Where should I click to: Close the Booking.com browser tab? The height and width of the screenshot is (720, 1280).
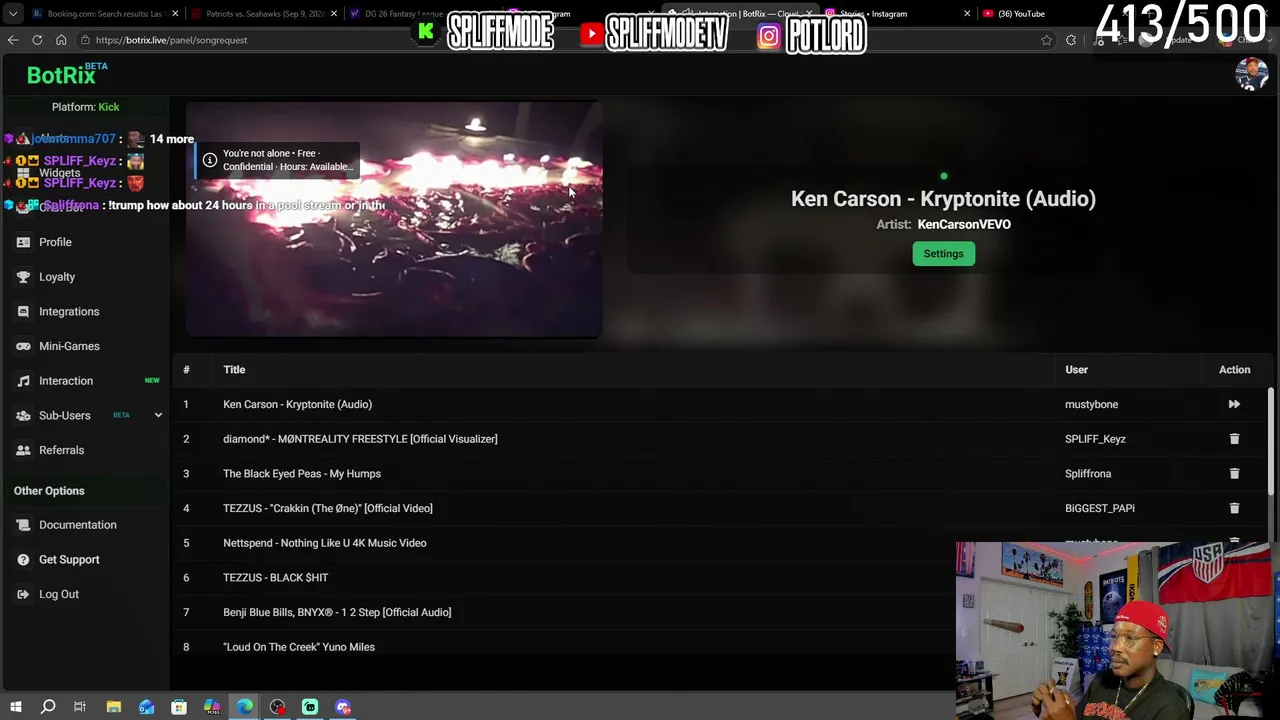(x=175, y=14)
